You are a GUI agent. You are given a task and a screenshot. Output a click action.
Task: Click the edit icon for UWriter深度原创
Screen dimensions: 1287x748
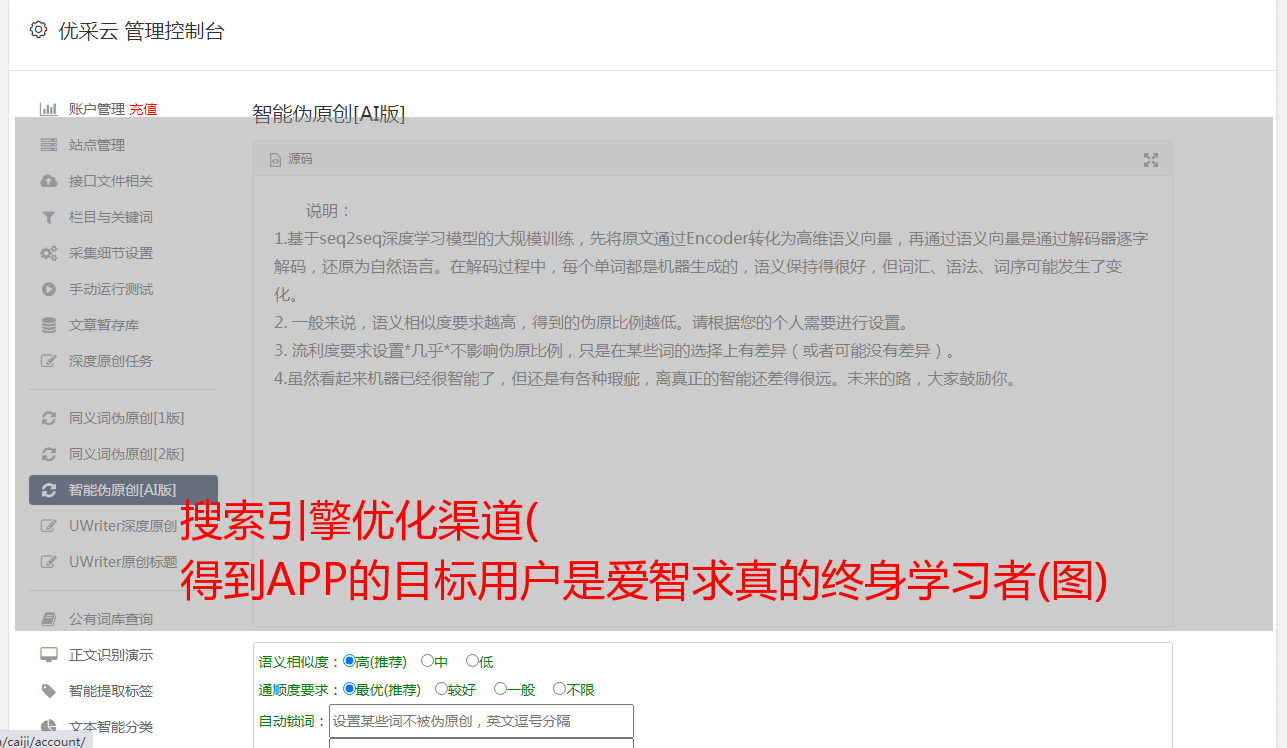(x=48, y=526)
